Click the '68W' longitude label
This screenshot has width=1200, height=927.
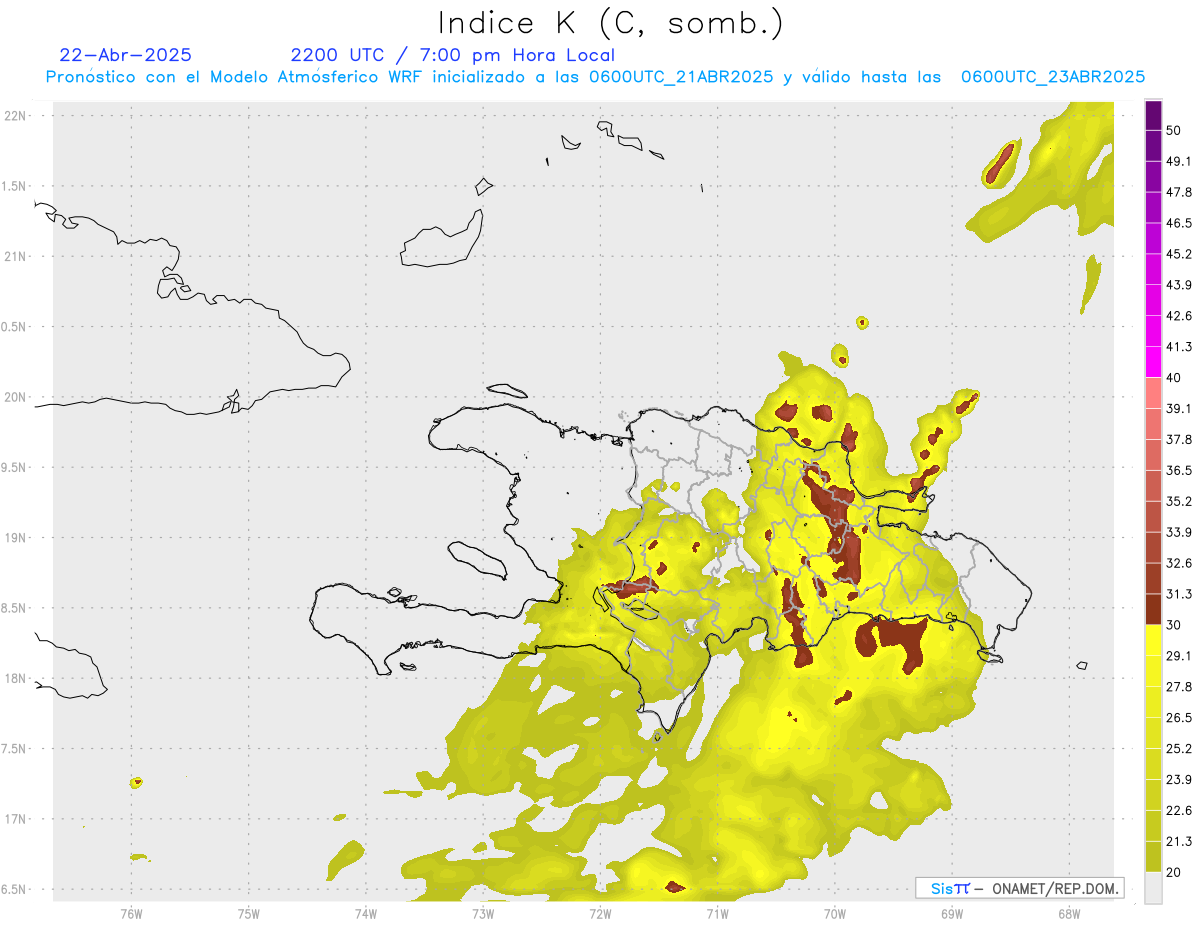click(x=1068, y=913)
